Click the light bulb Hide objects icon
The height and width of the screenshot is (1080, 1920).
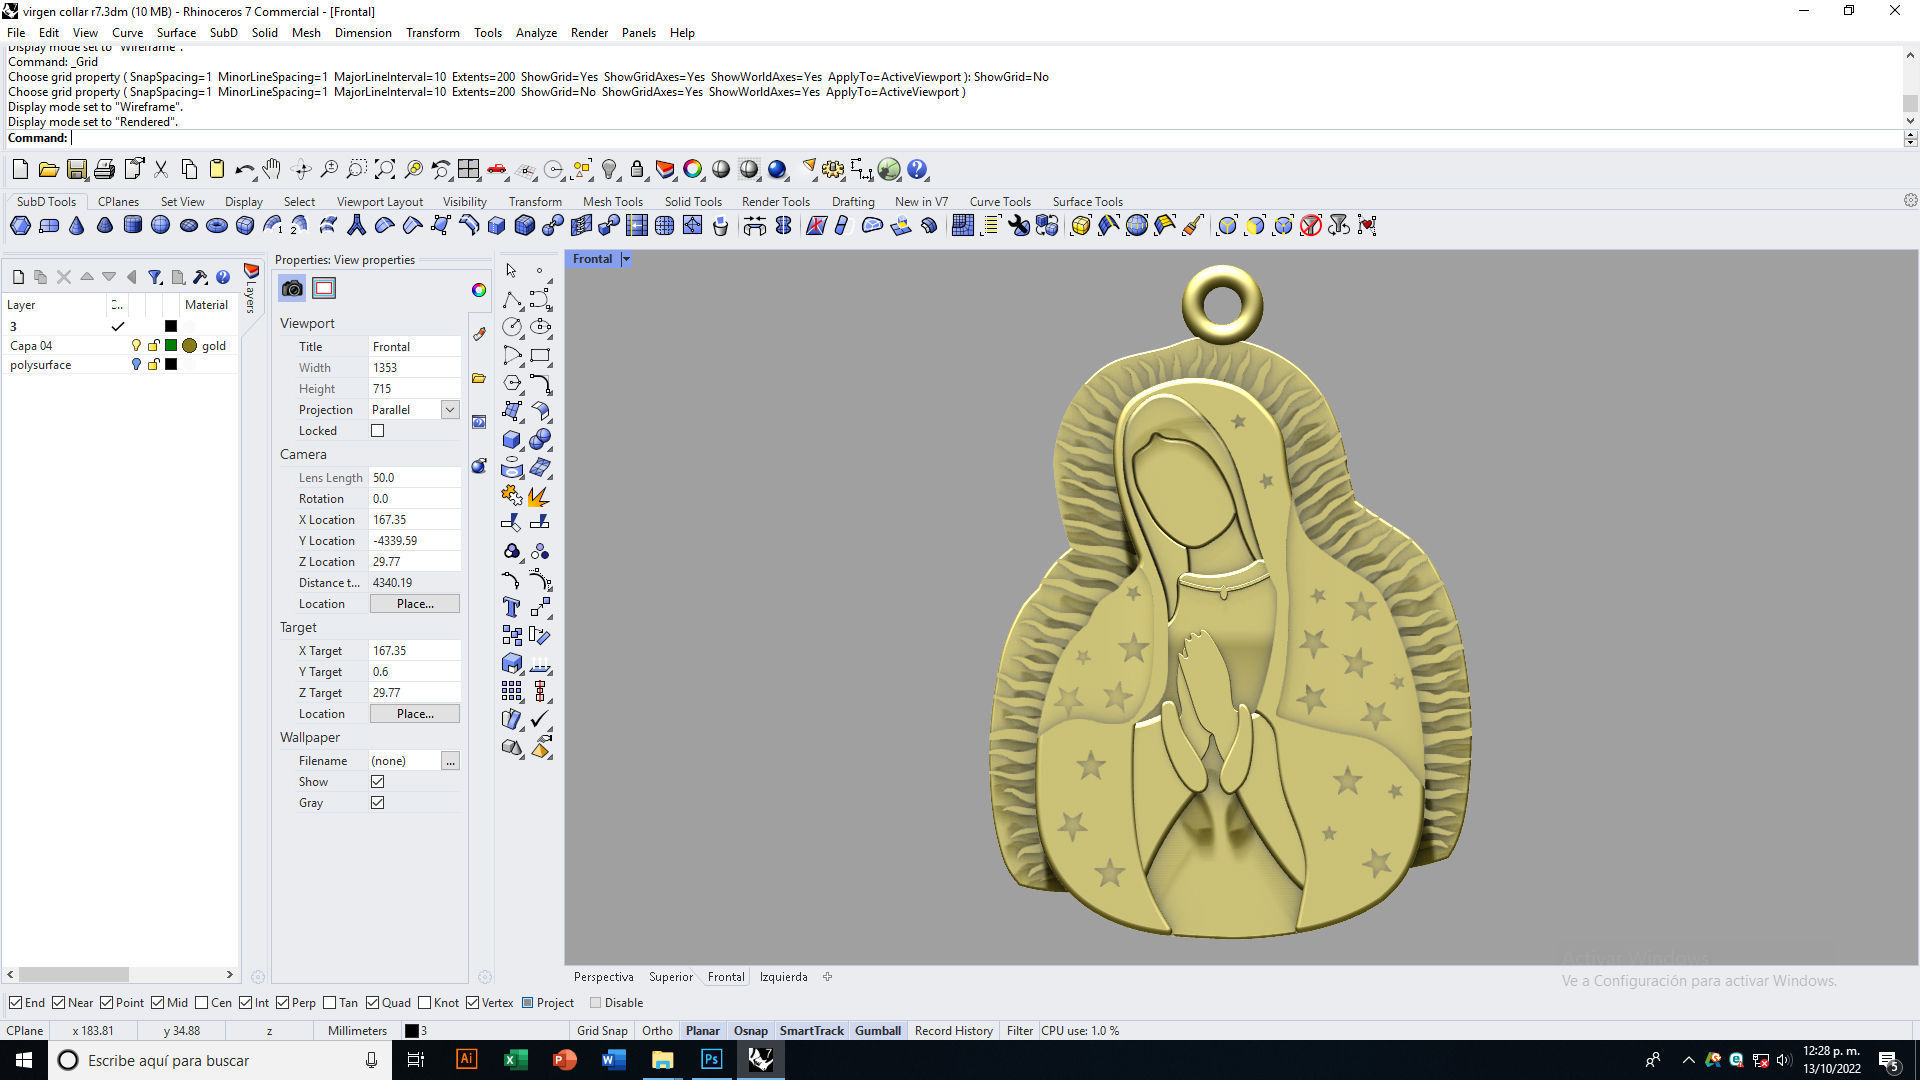(609, 169)
